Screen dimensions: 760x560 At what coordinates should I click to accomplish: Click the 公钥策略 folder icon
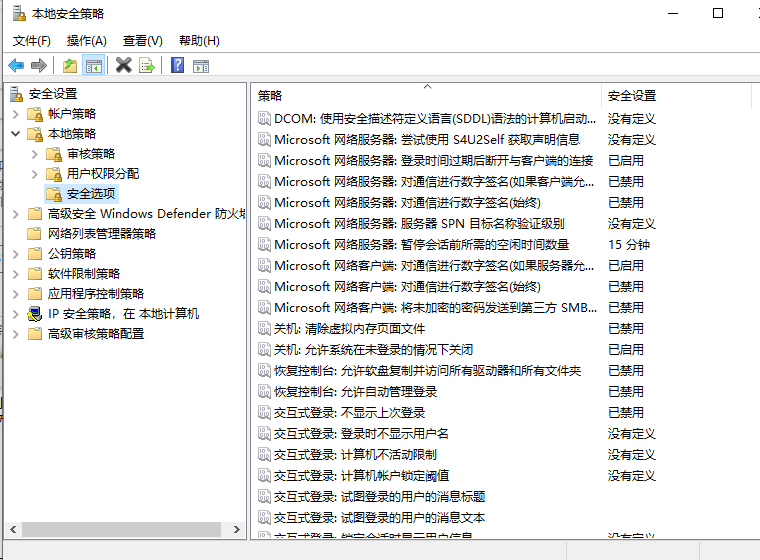(x=35, y=254)
